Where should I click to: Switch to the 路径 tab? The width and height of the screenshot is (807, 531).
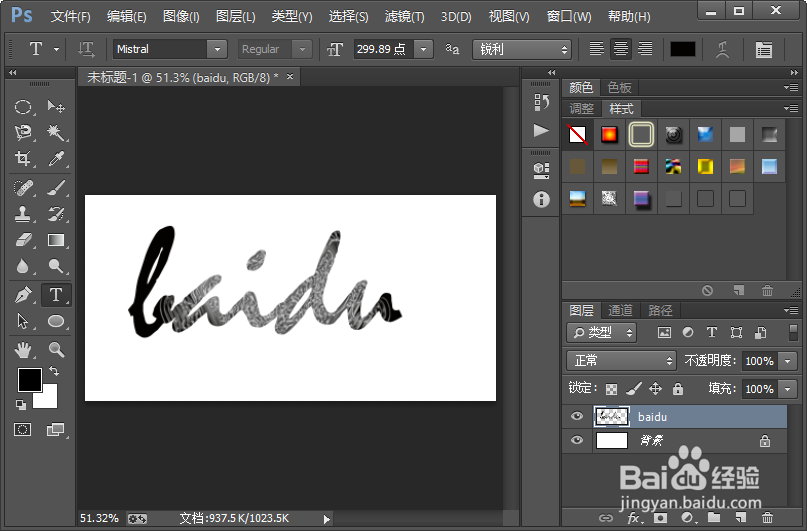pyautogui.click(x=660, y=310)
